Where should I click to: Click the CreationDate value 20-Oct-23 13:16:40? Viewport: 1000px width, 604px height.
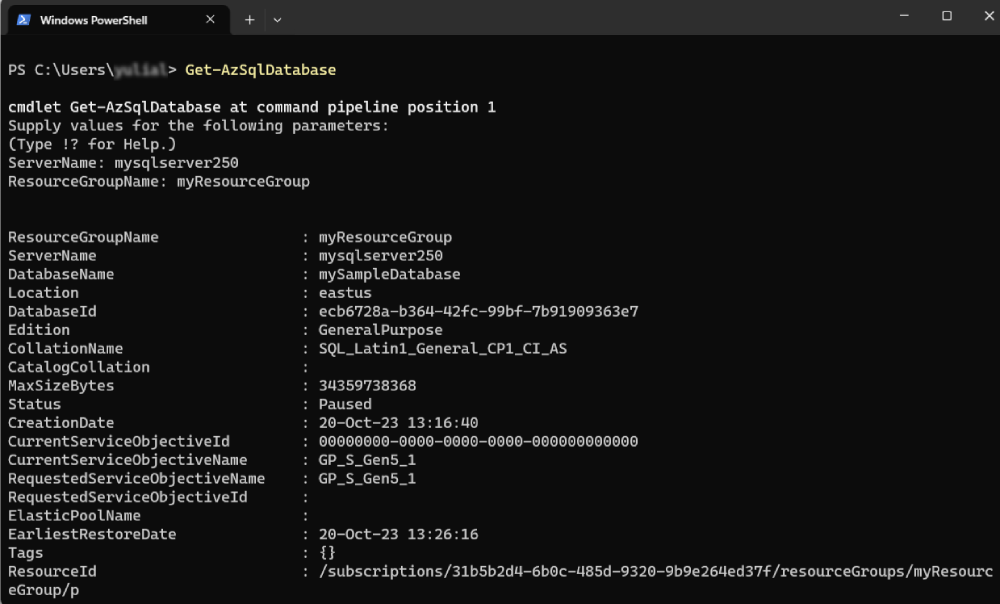(x=399, y=423)
